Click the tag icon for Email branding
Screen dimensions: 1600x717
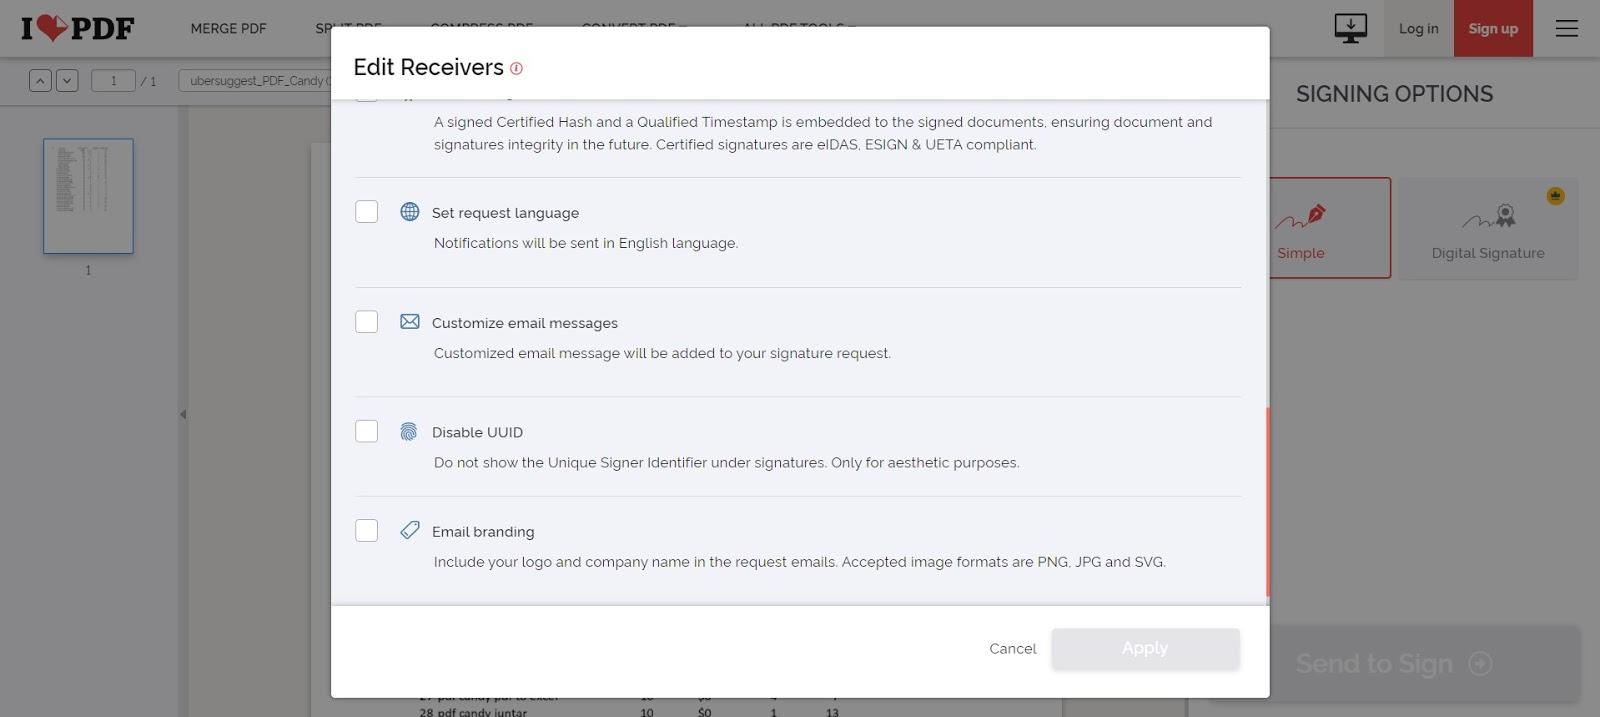point(409,530)
